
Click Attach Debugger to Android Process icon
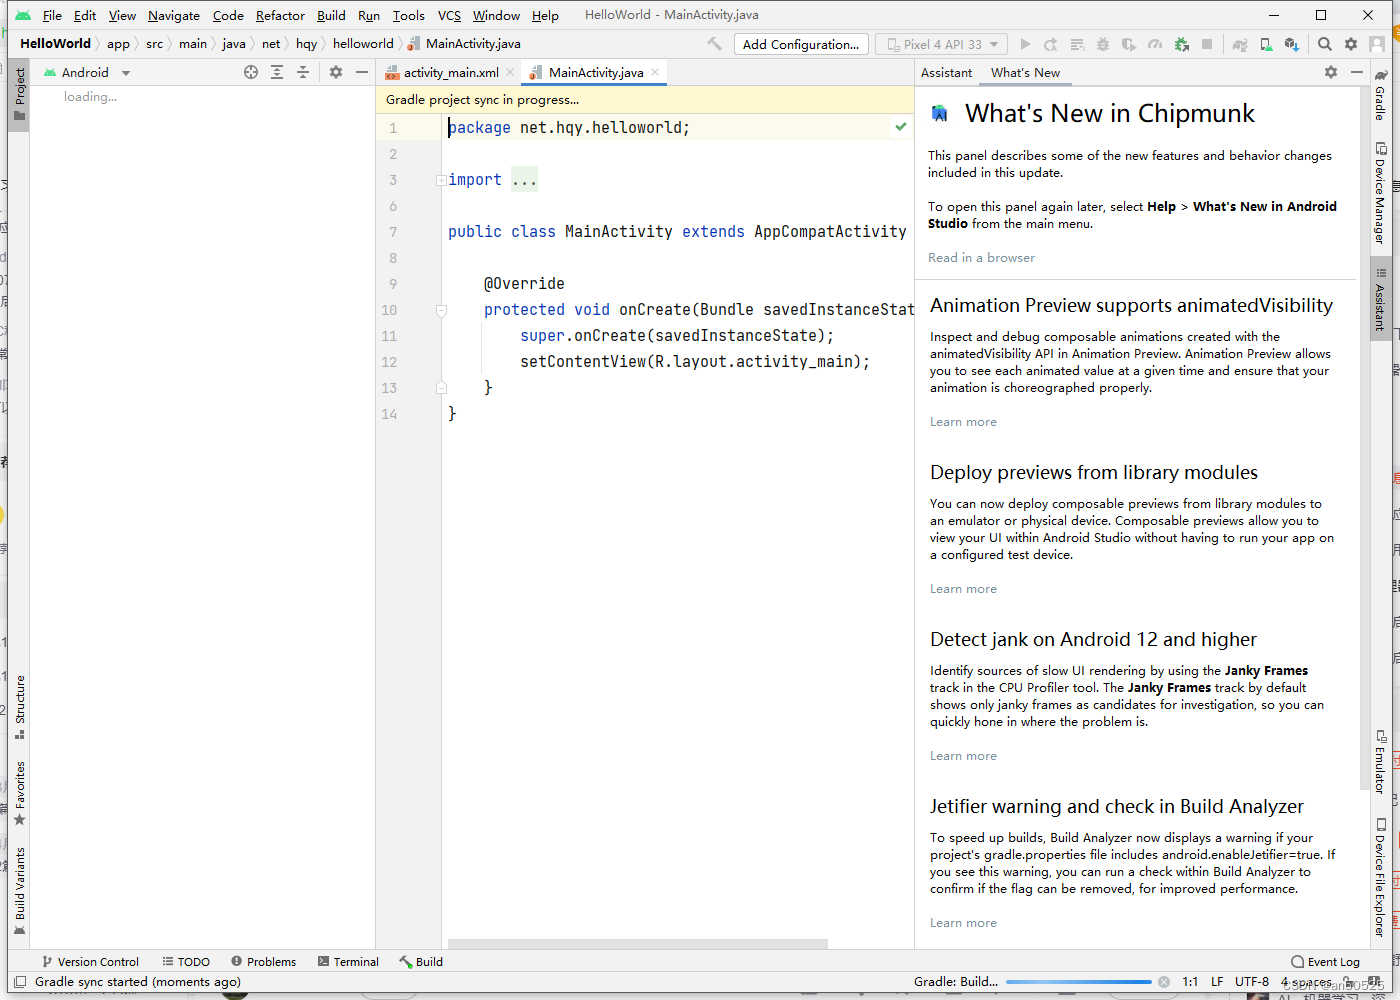click(x=1181, y=44)
